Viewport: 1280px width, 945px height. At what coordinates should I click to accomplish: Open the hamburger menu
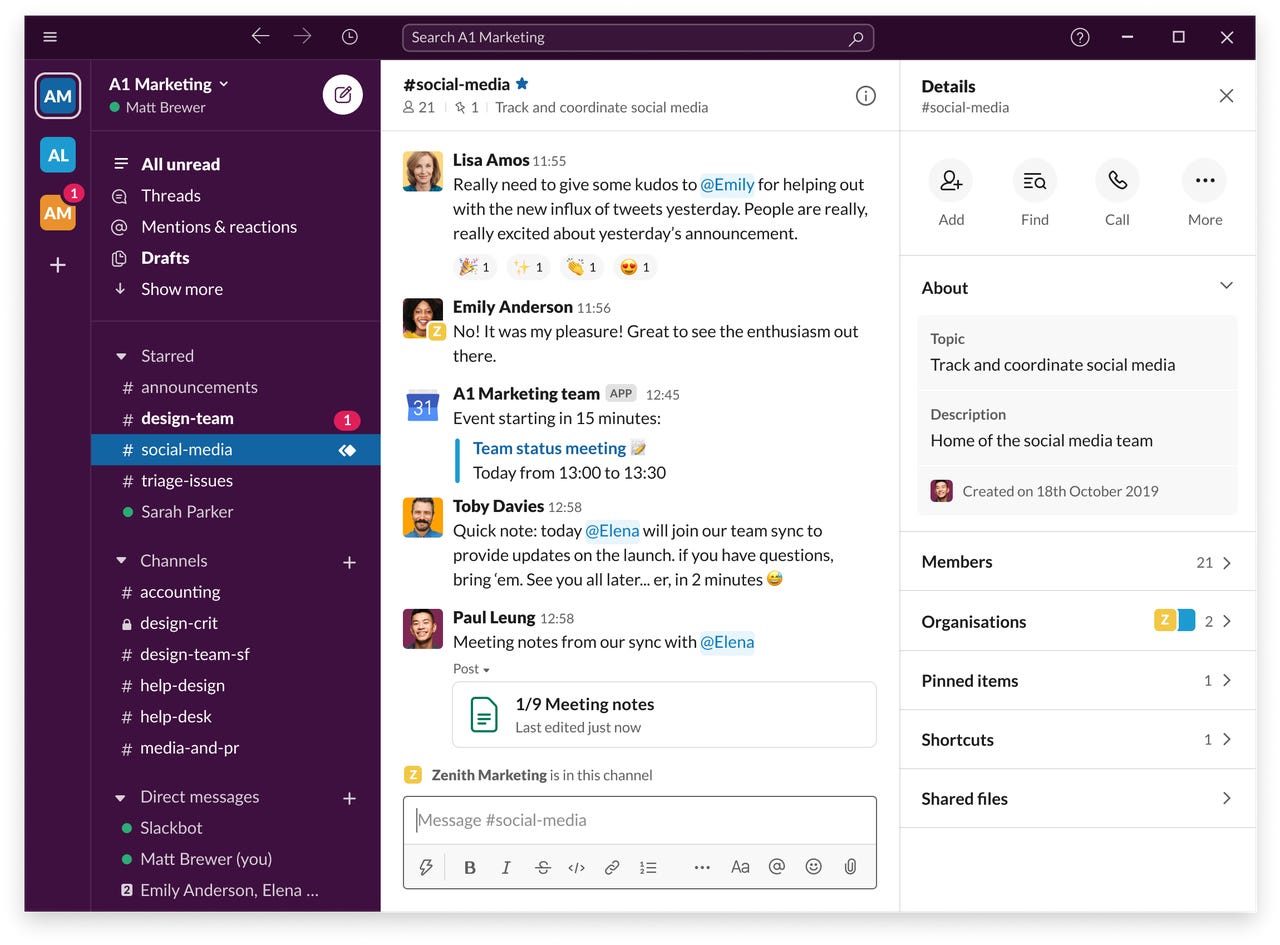[49, 36]
